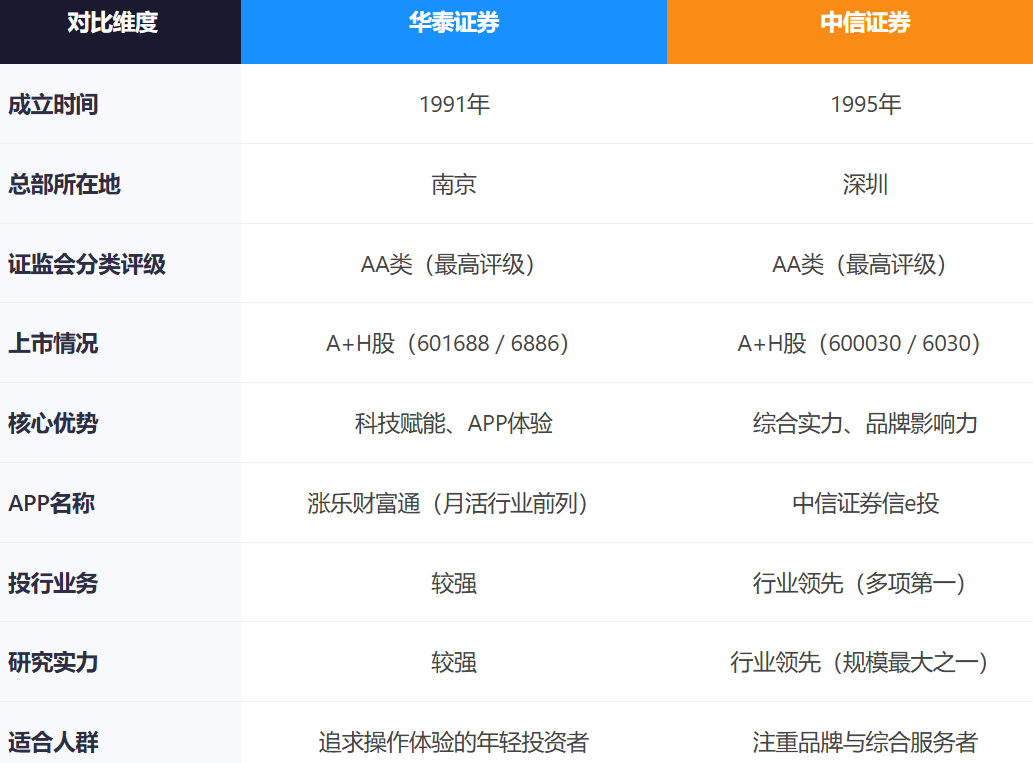1033x763 pixels.
Task: Click the 涨乐财富通 APP name cell
Action: coord(454,503)
